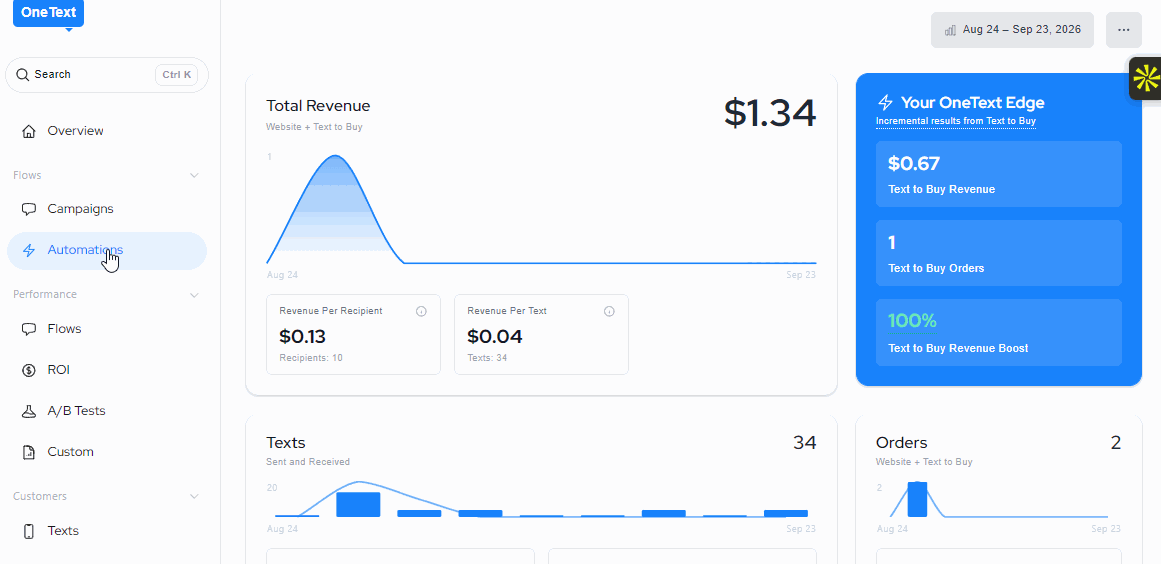Click the Search input field
Viewport: 1161px width, 564px height.
(107, 75)
